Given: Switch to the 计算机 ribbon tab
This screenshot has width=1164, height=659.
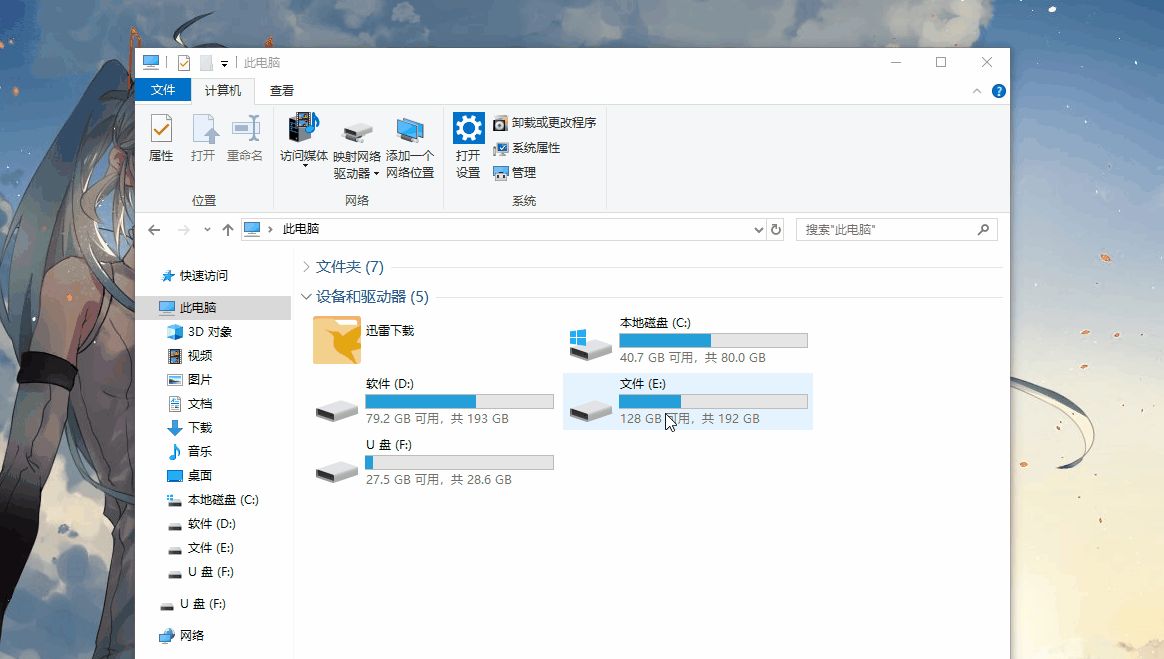Looking at the screenshot, I should [223, 91].
